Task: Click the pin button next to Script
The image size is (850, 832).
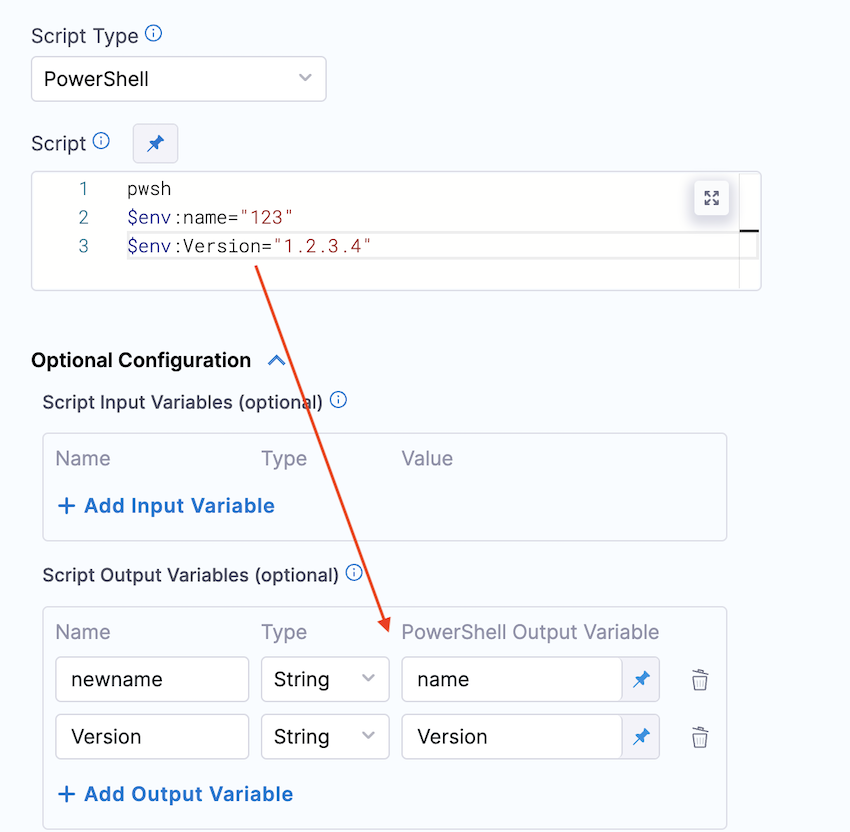Action: (x=155, y=144)
